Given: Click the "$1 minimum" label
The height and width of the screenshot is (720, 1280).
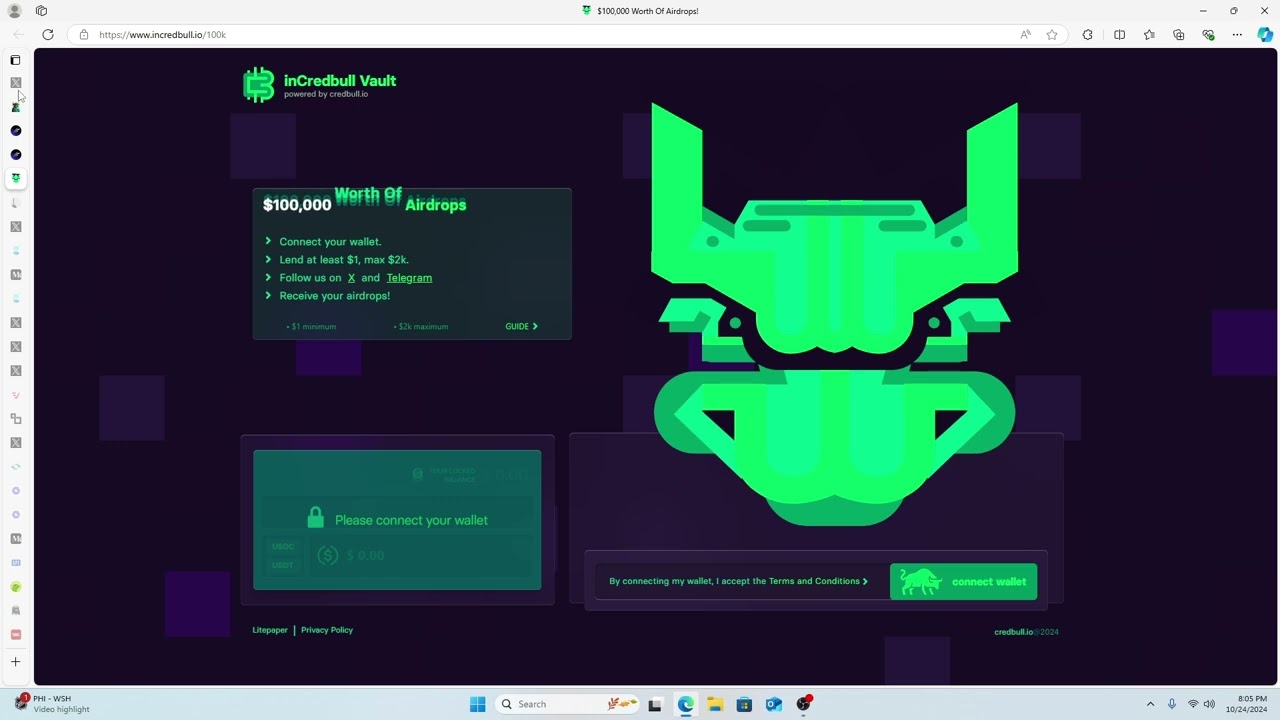Looking at the screenshot, I should click(312, 326).
